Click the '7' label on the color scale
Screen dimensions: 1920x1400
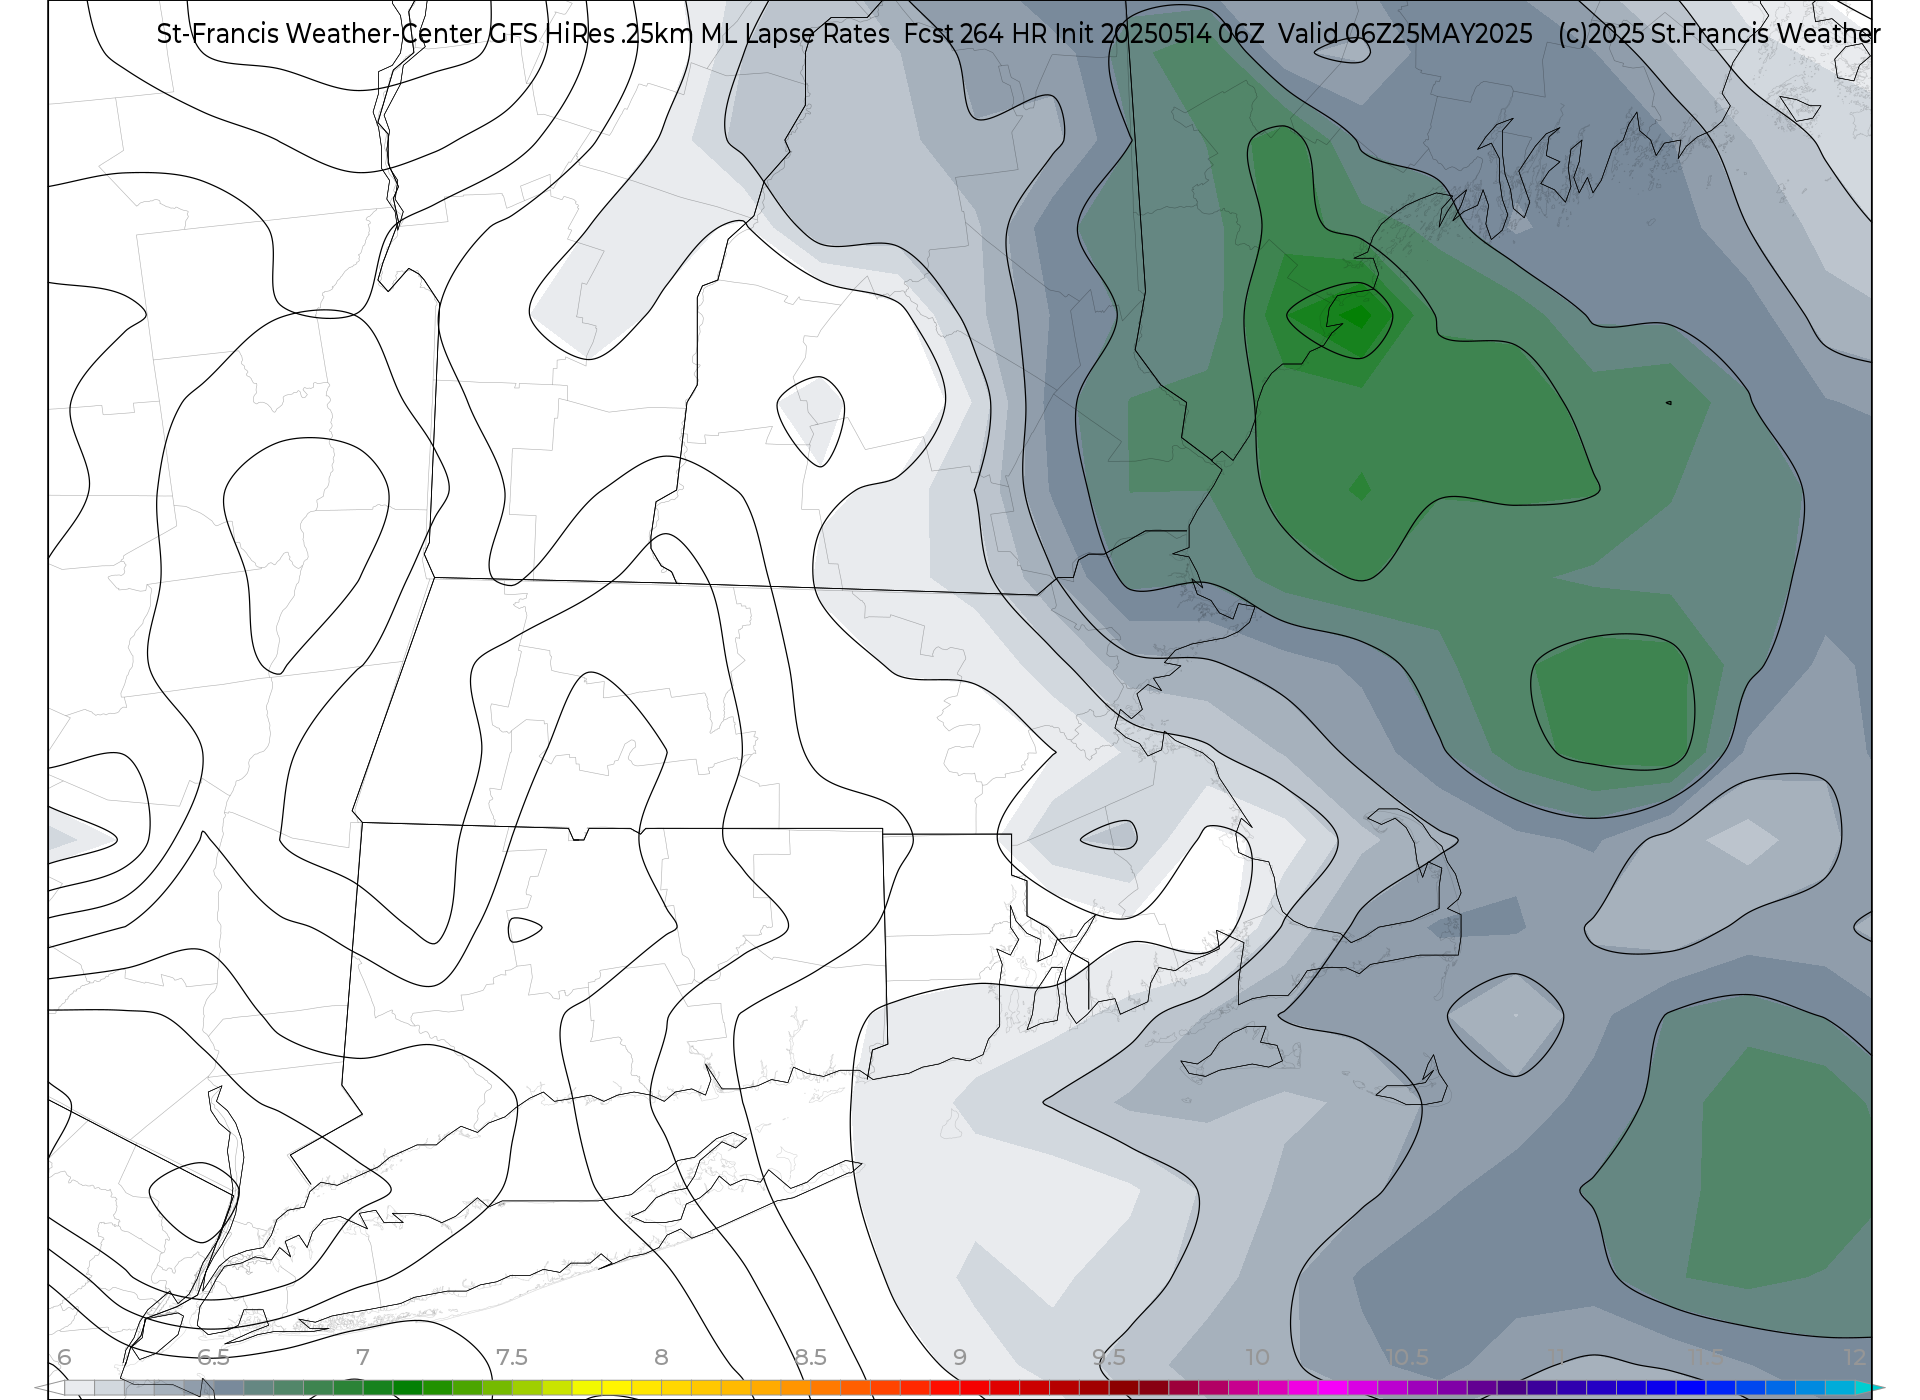tap(362, 1357)
